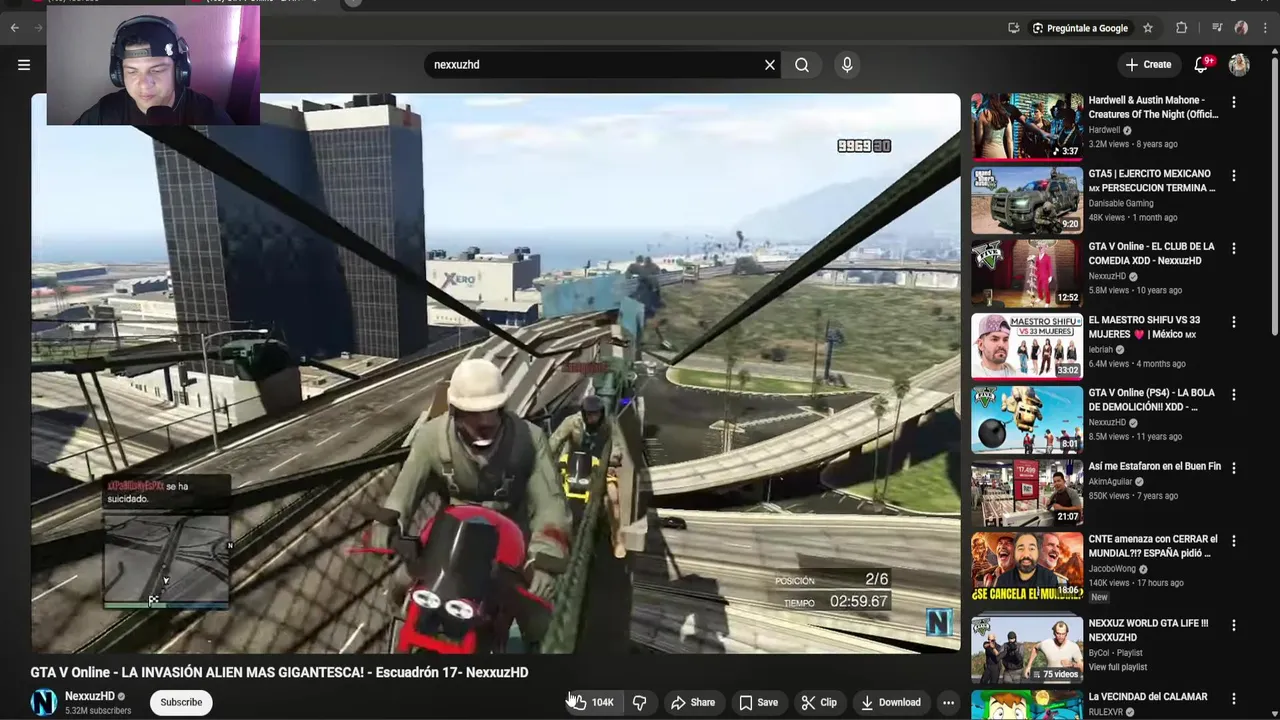Open options for La Vecindad del Calamar video
Screen dimensions: 1280x720
1234,698
